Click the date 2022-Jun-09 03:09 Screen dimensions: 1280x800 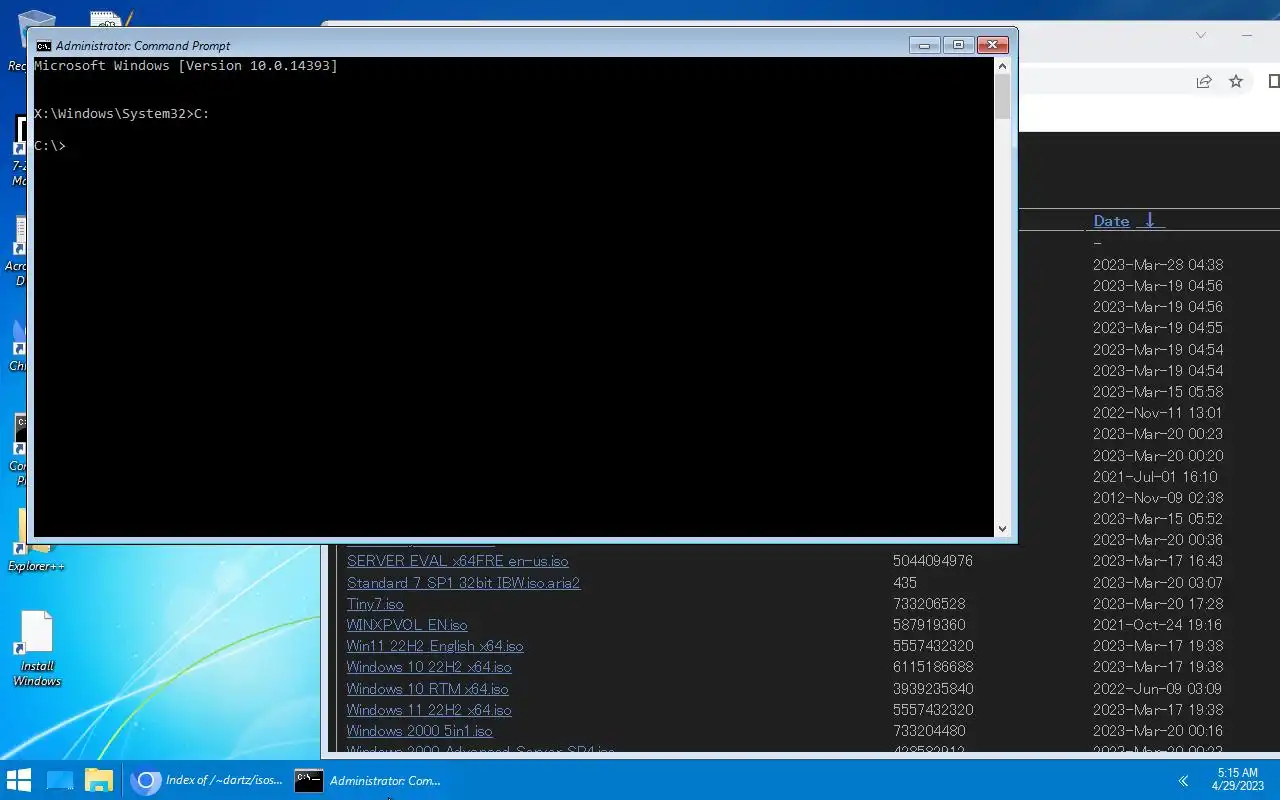(1158, 689)
